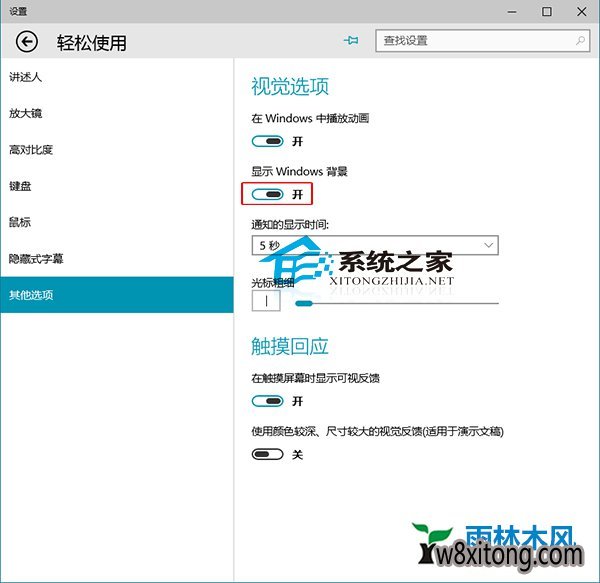Click the search magnifier icon
This screenshot has width=600, height=583.
pos(580,41)
